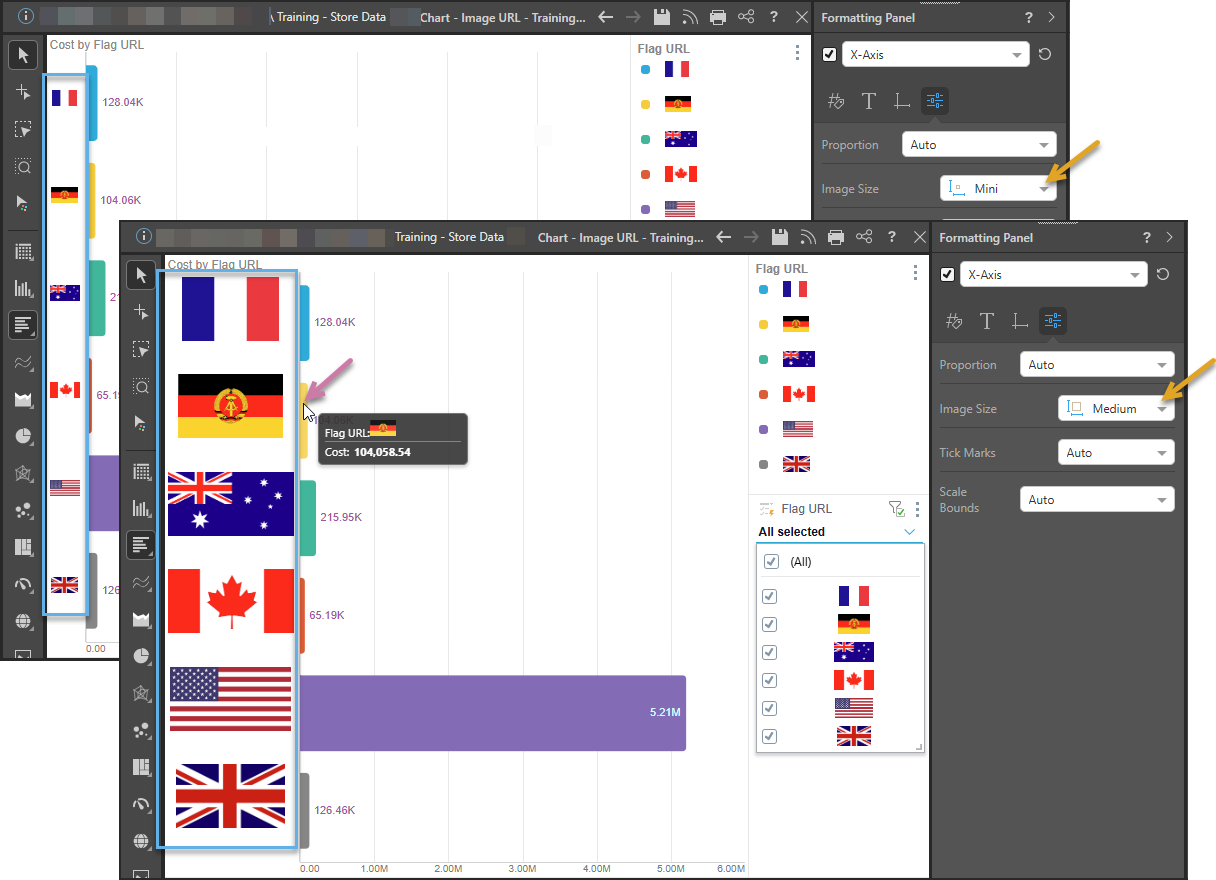Expand the Tick Marks dropdown

1116,453
